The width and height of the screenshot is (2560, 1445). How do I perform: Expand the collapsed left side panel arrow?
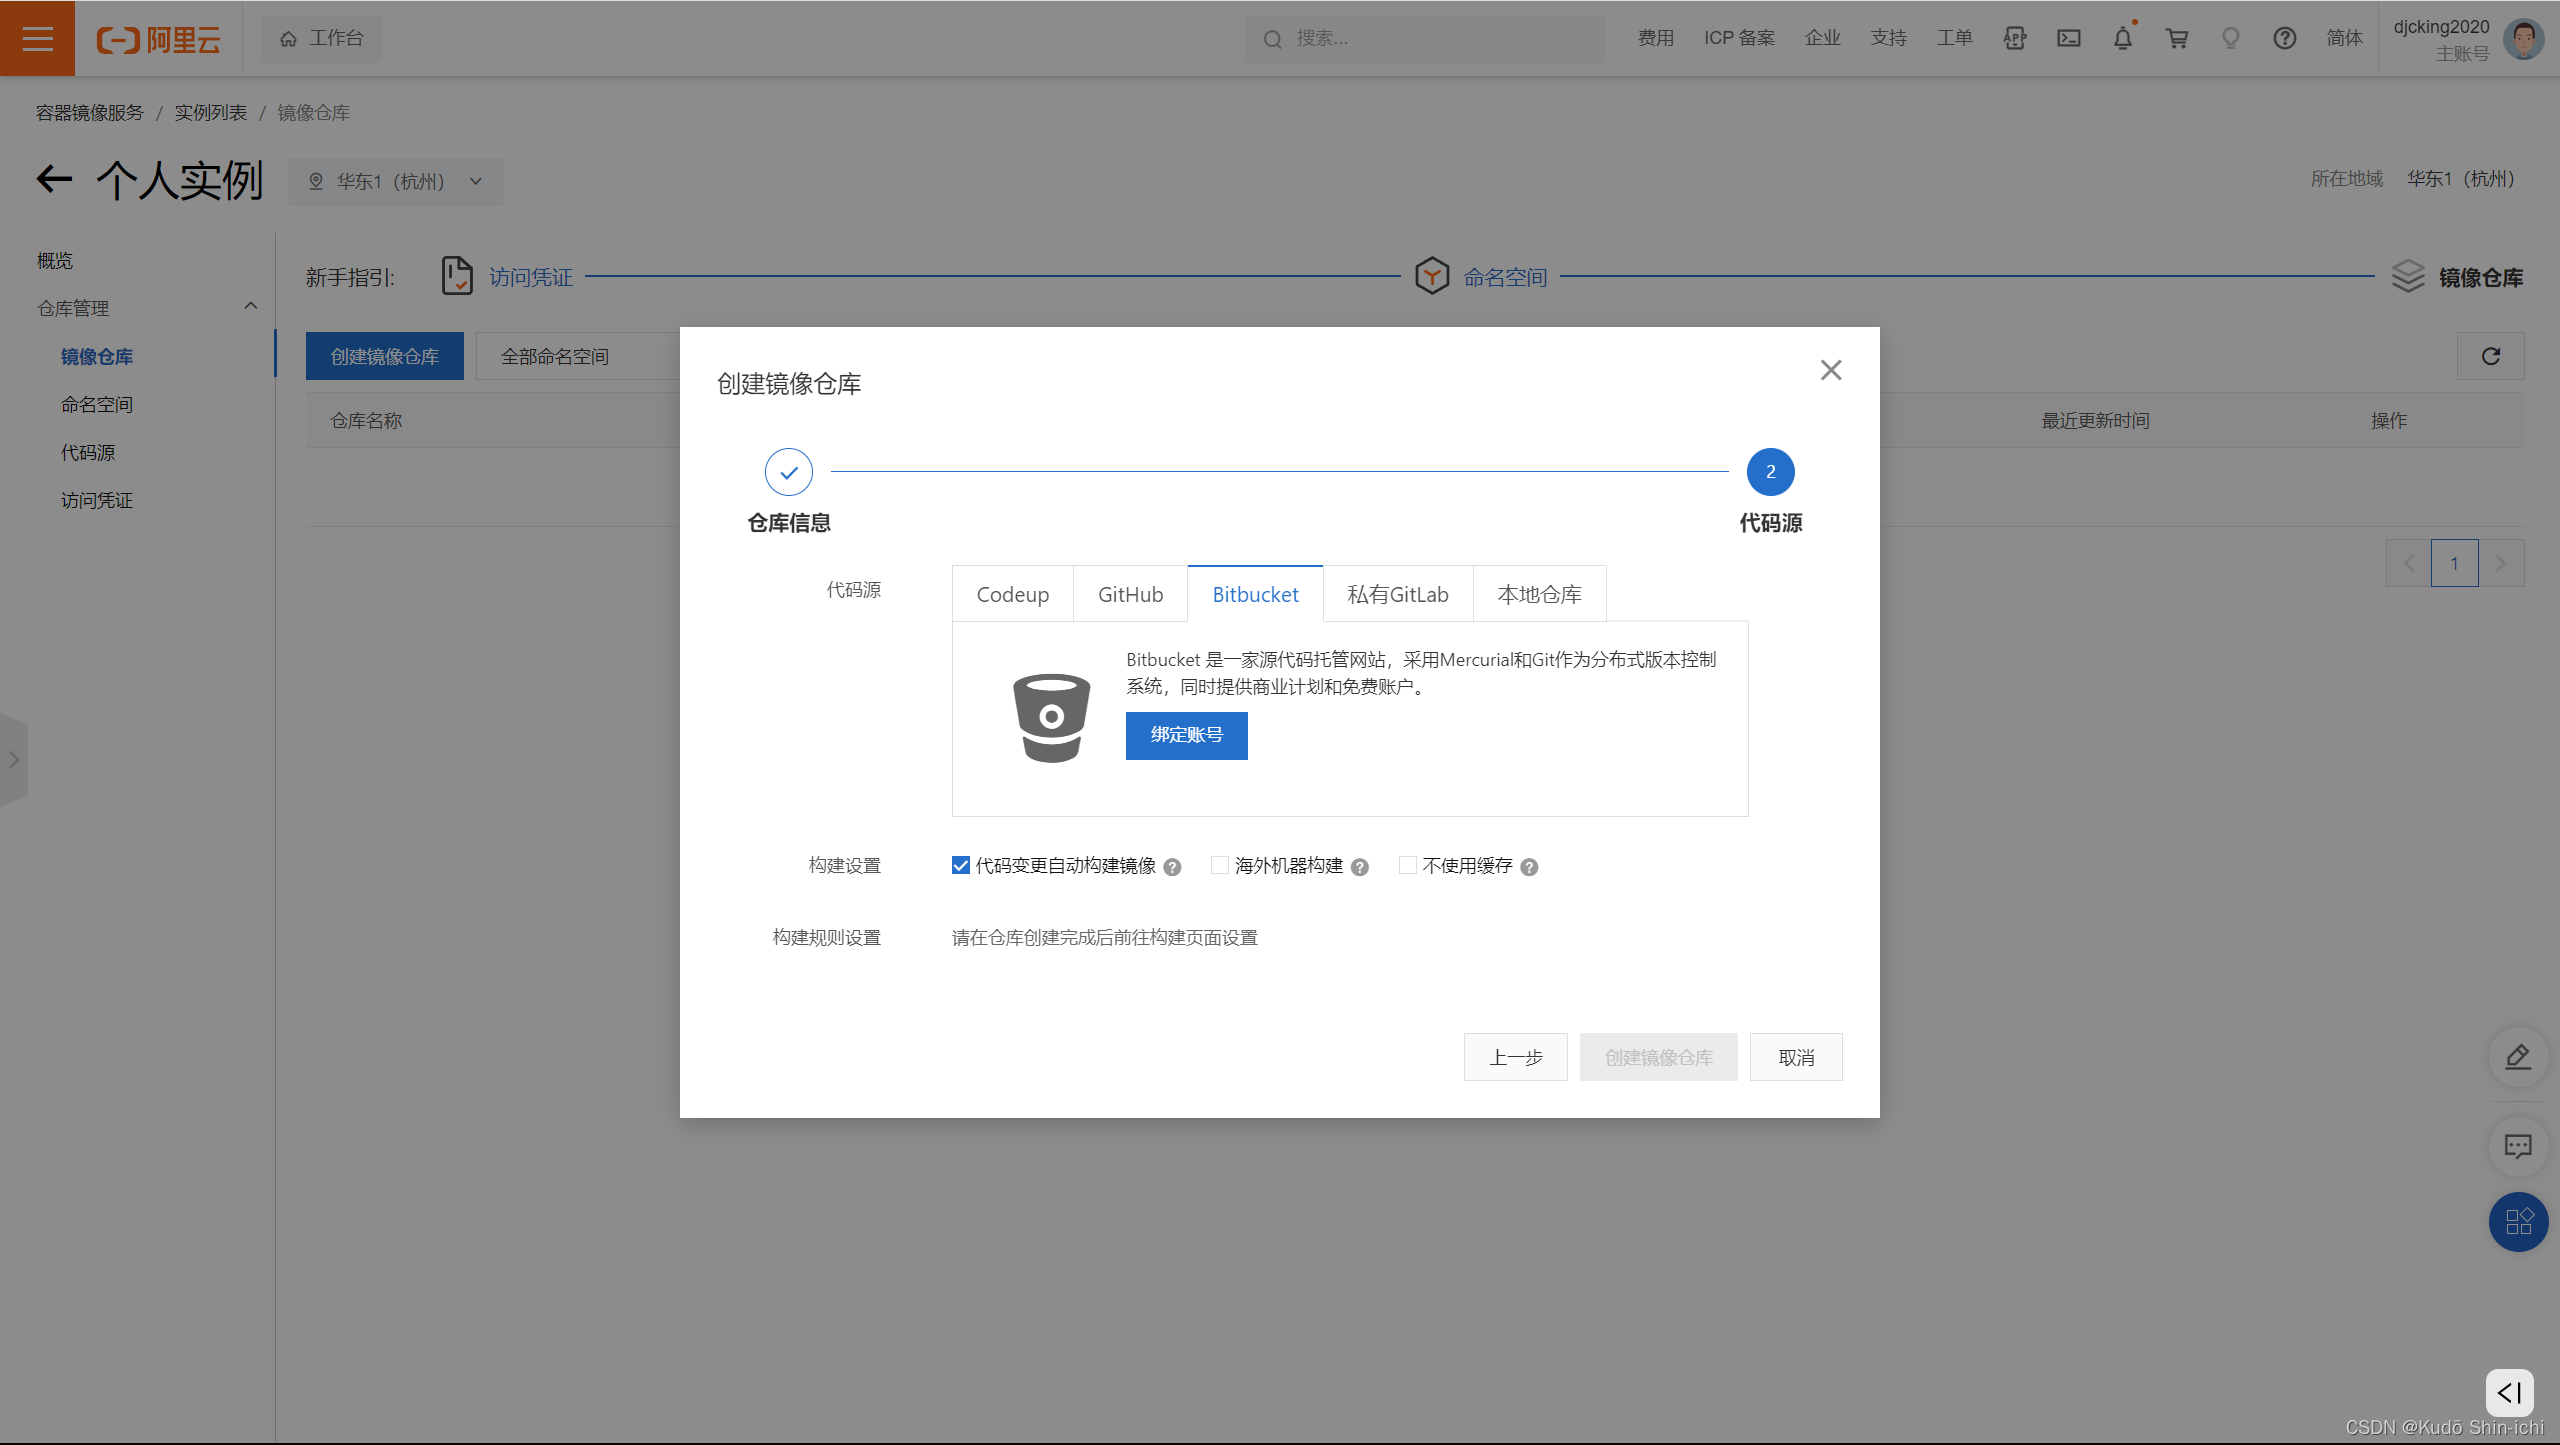(13, 760)
